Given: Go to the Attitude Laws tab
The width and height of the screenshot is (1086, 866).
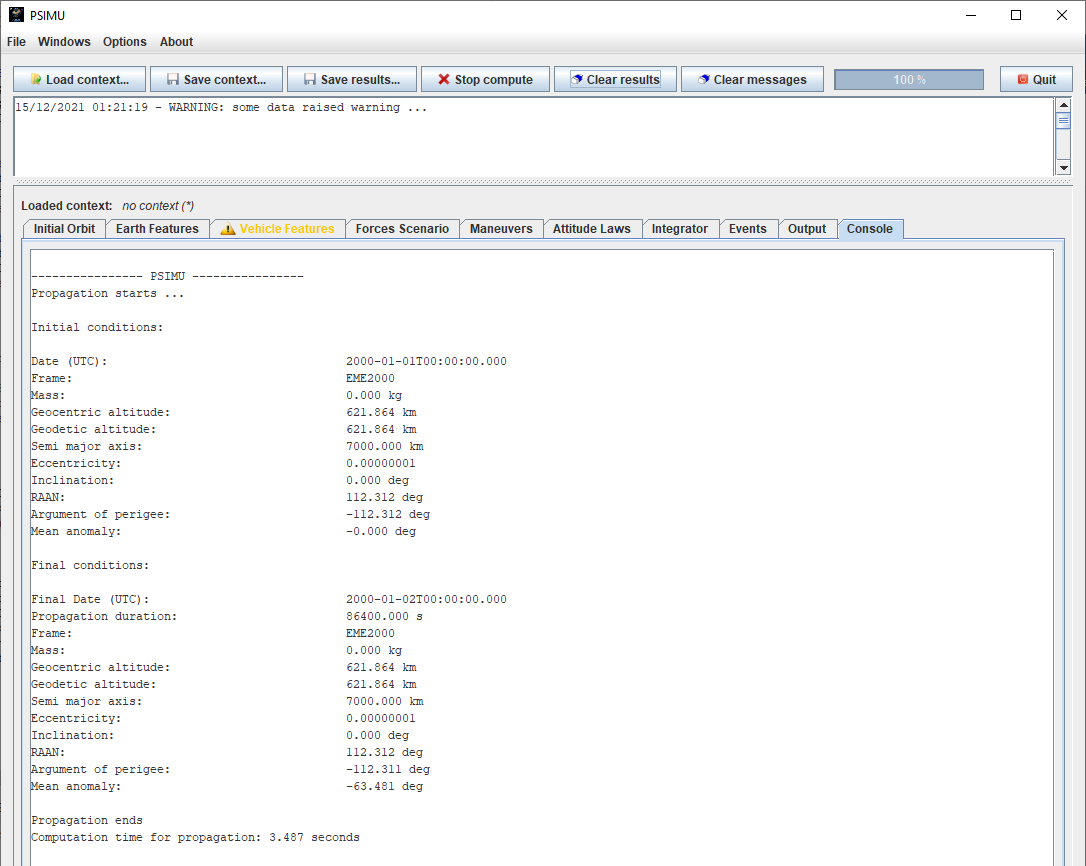Looking at the screenshot, I should [592, 229].
